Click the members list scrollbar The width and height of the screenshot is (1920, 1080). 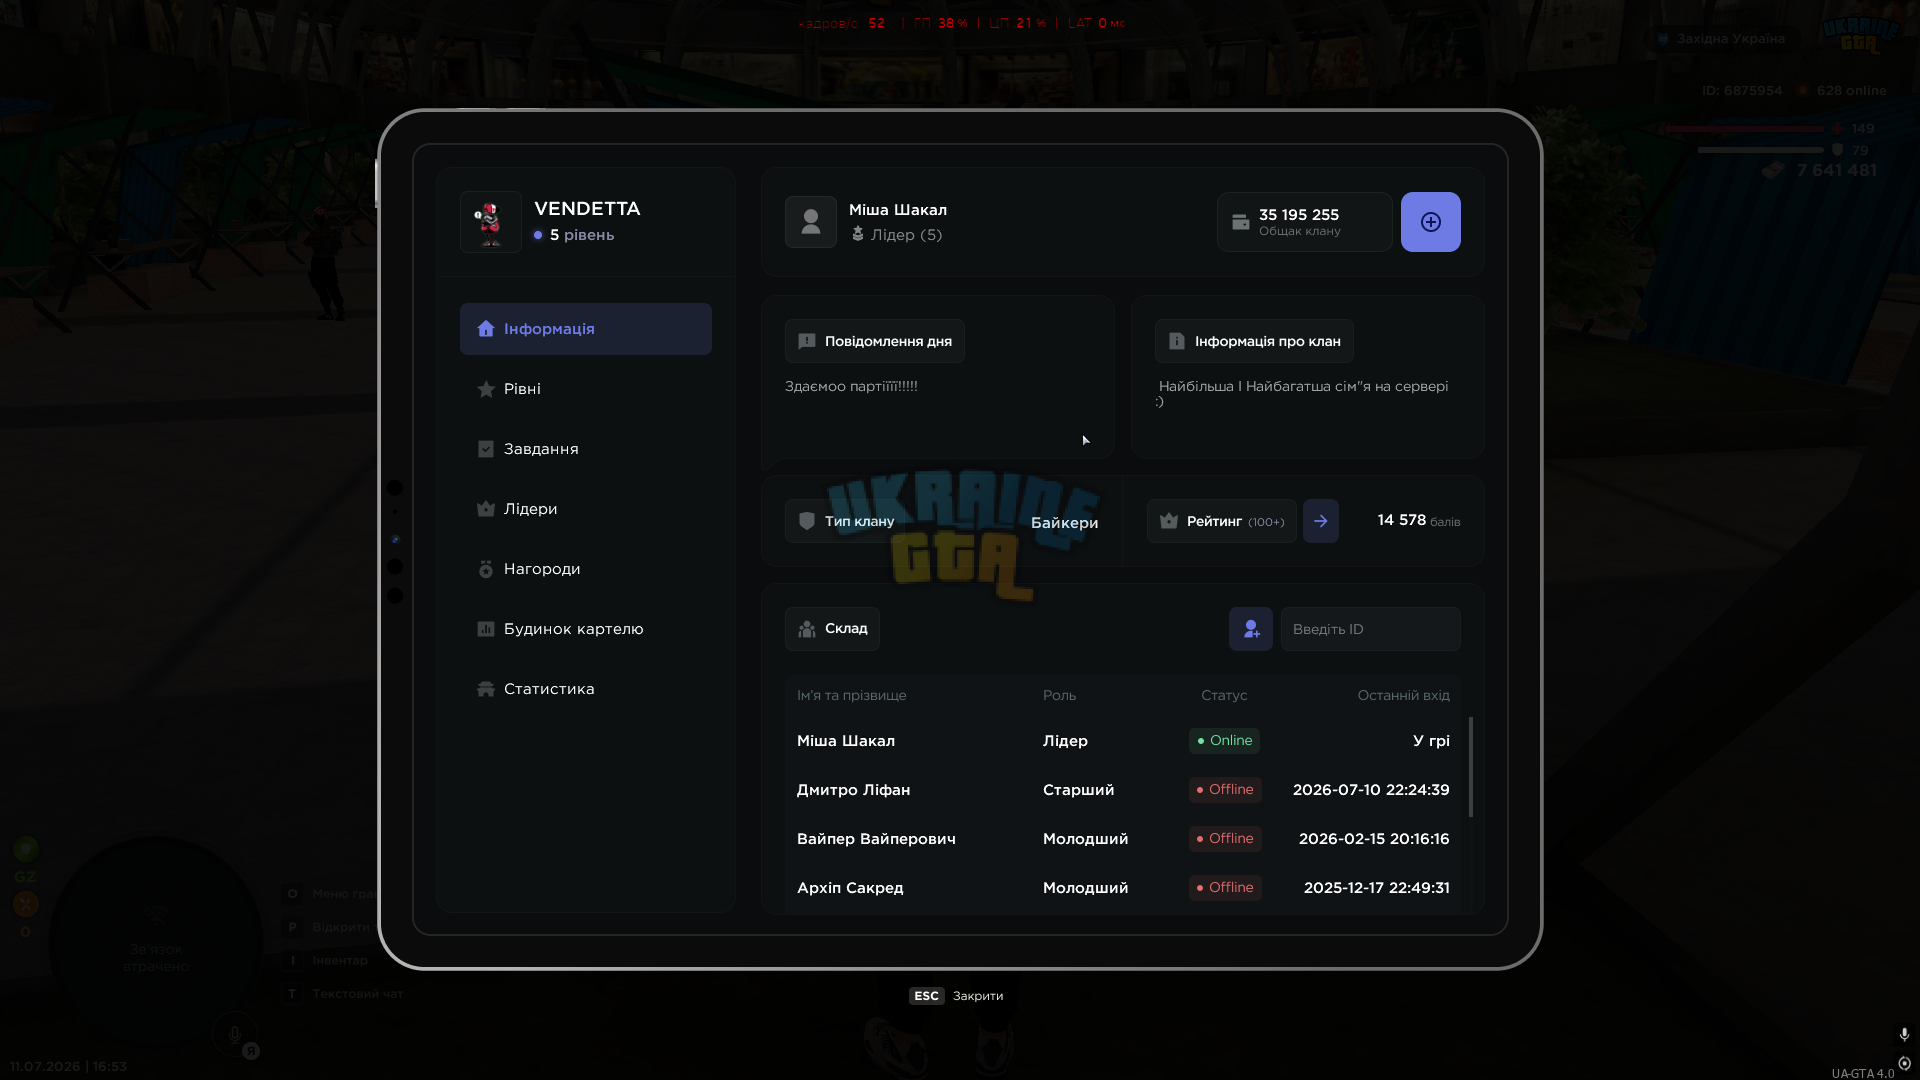coord(1470,766)
